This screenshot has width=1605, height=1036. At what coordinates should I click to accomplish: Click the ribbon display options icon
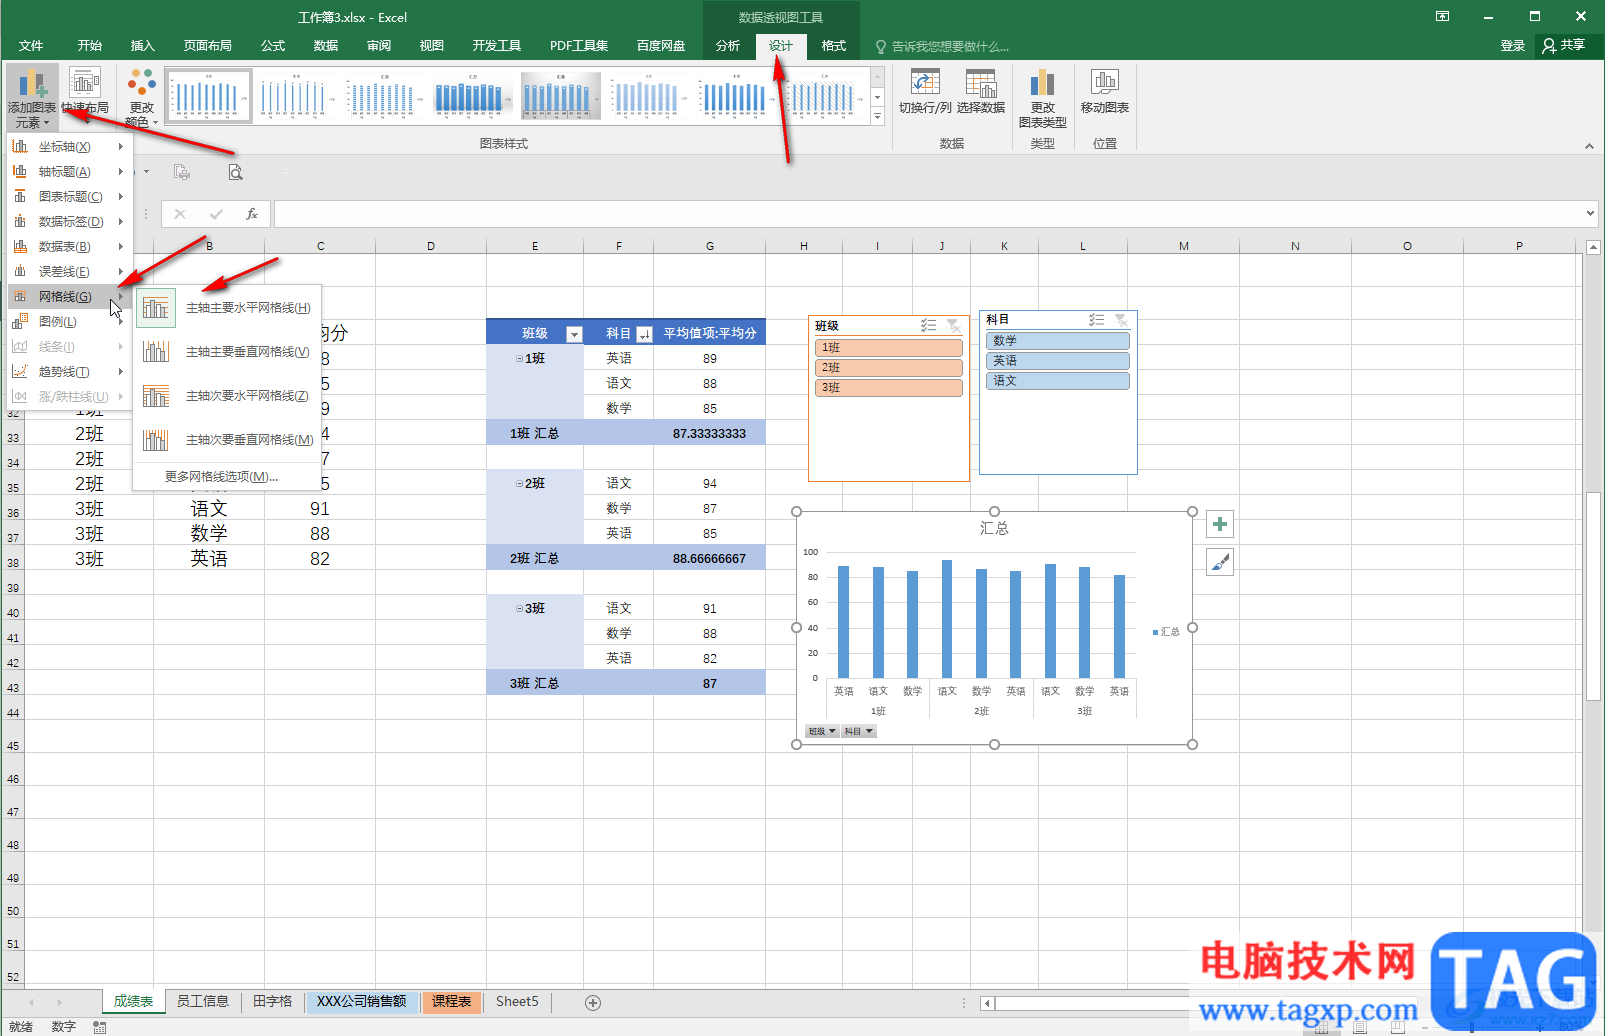[1442, 16]
